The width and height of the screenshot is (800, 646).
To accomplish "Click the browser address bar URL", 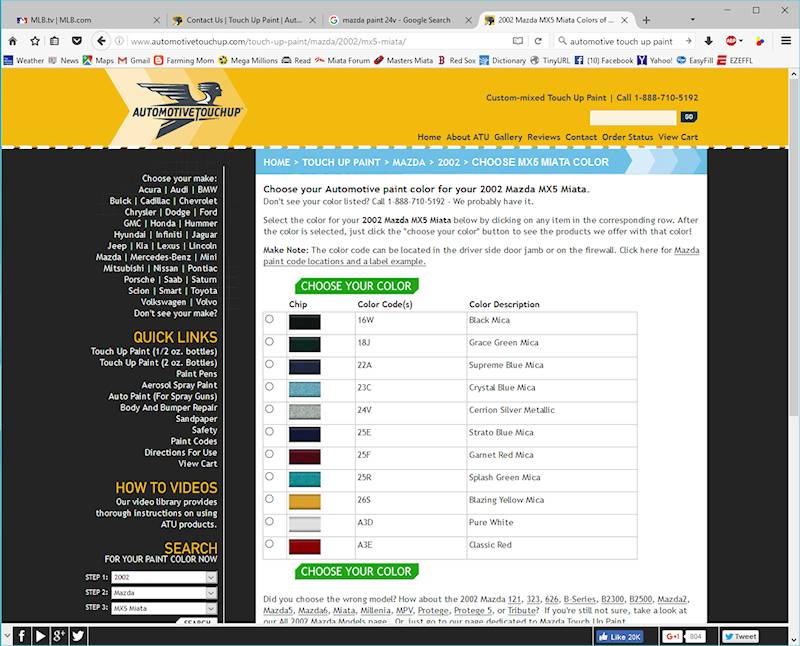I will click(x=268, y=41).
